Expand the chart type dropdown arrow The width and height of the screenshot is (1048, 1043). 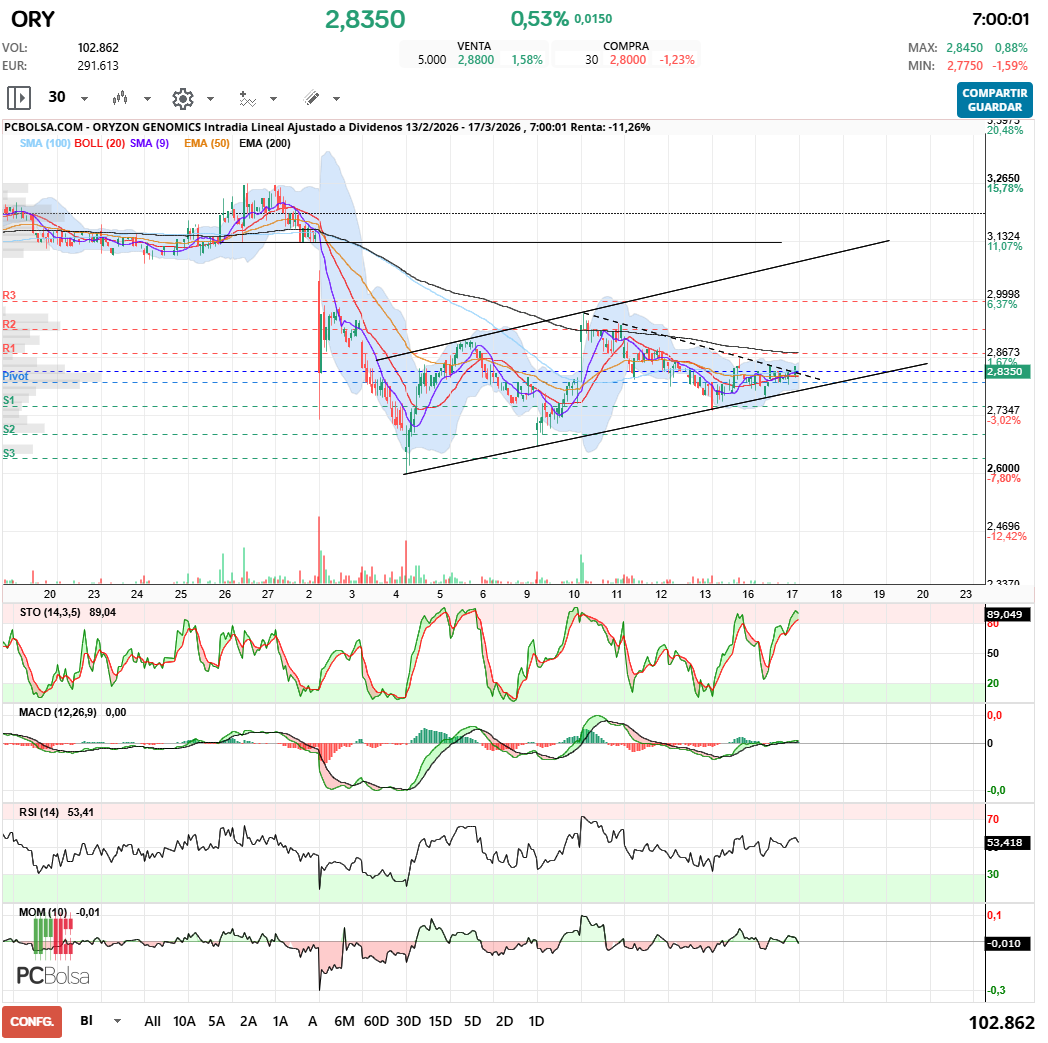147,98
